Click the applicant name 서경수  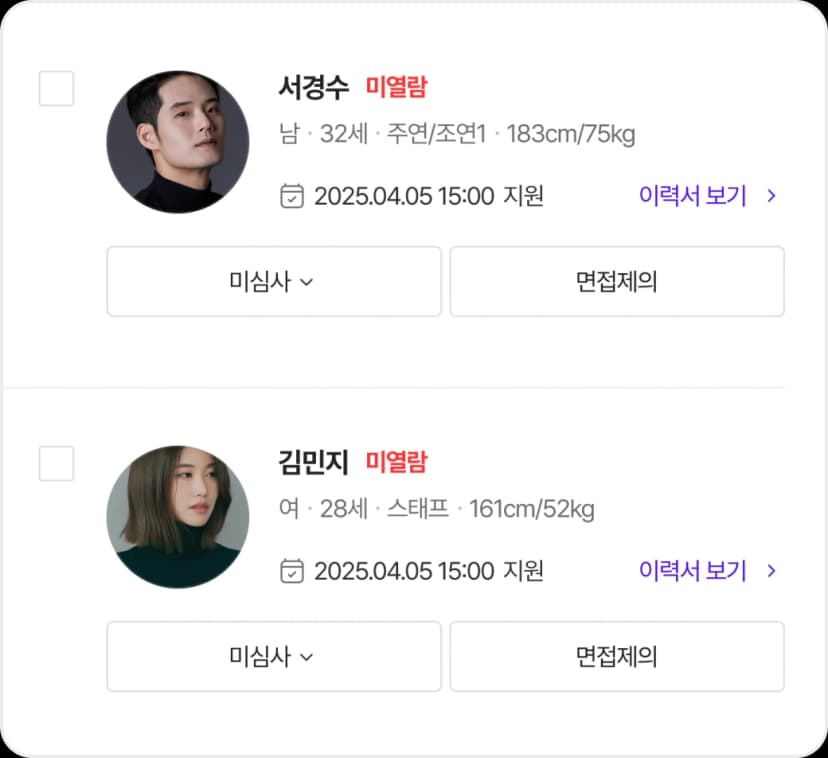click(x=313, y=88)
